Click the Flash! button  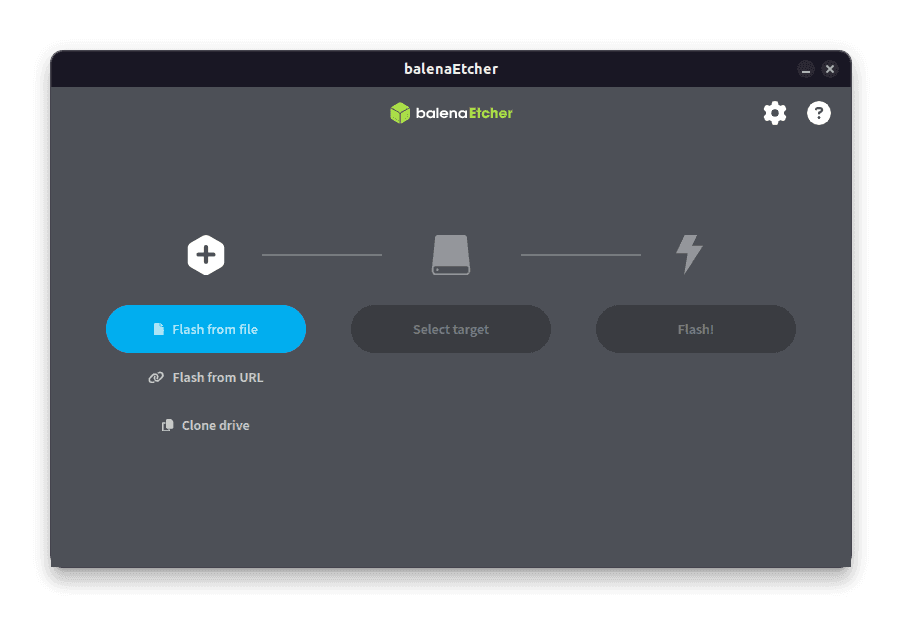(x=696, y=329)
